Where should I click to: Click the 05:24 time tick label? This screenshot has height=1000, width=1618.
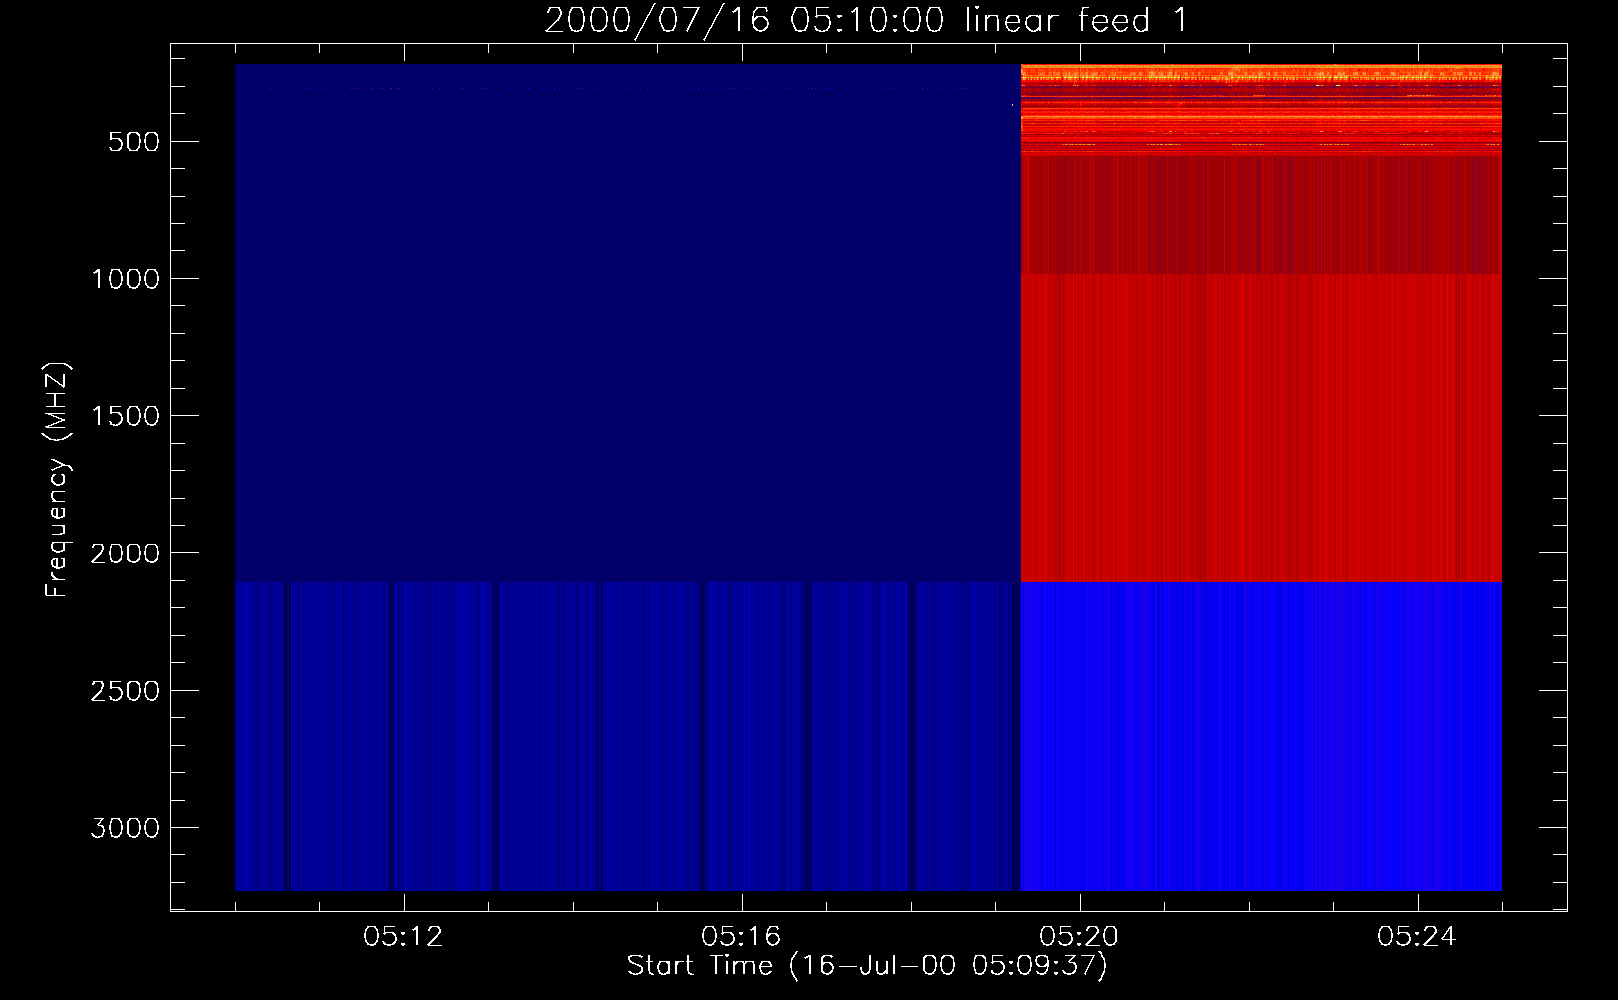(x=1418, y=937)
